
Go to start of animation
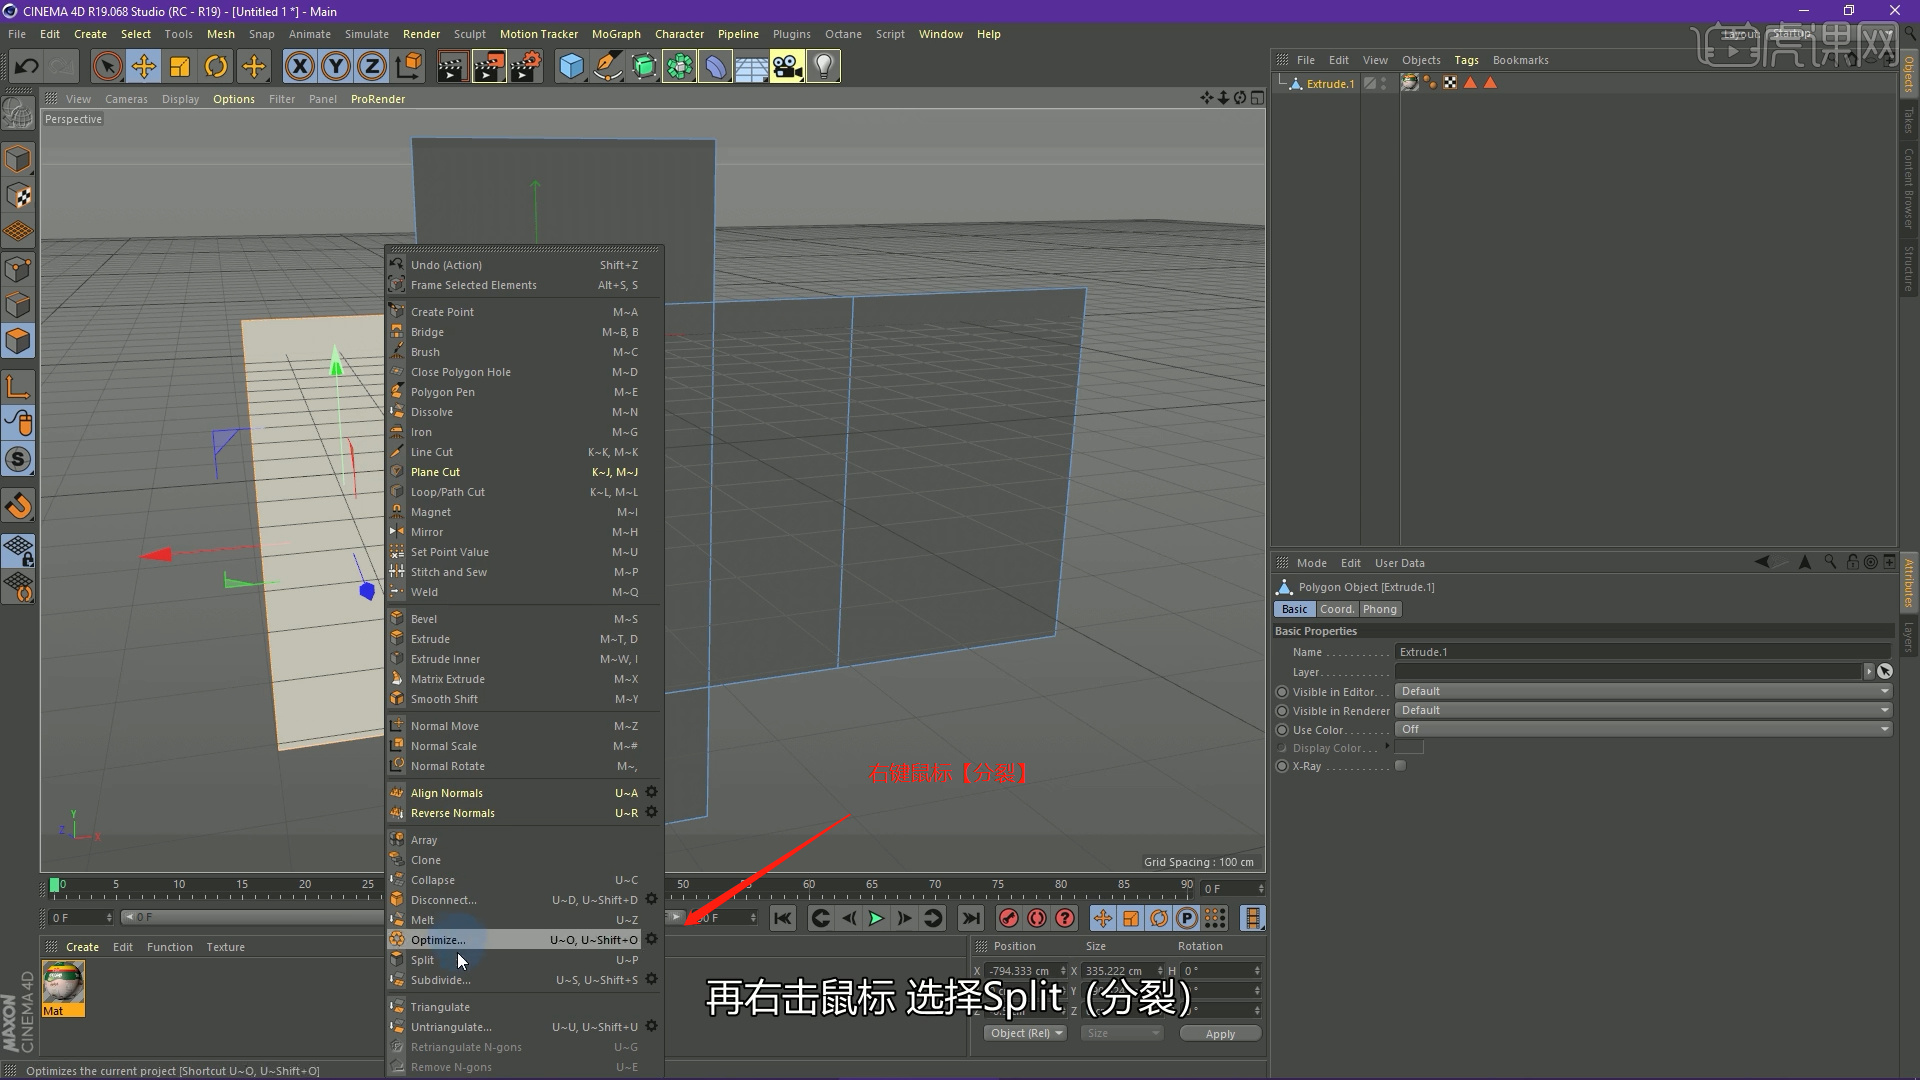[783, 918]
